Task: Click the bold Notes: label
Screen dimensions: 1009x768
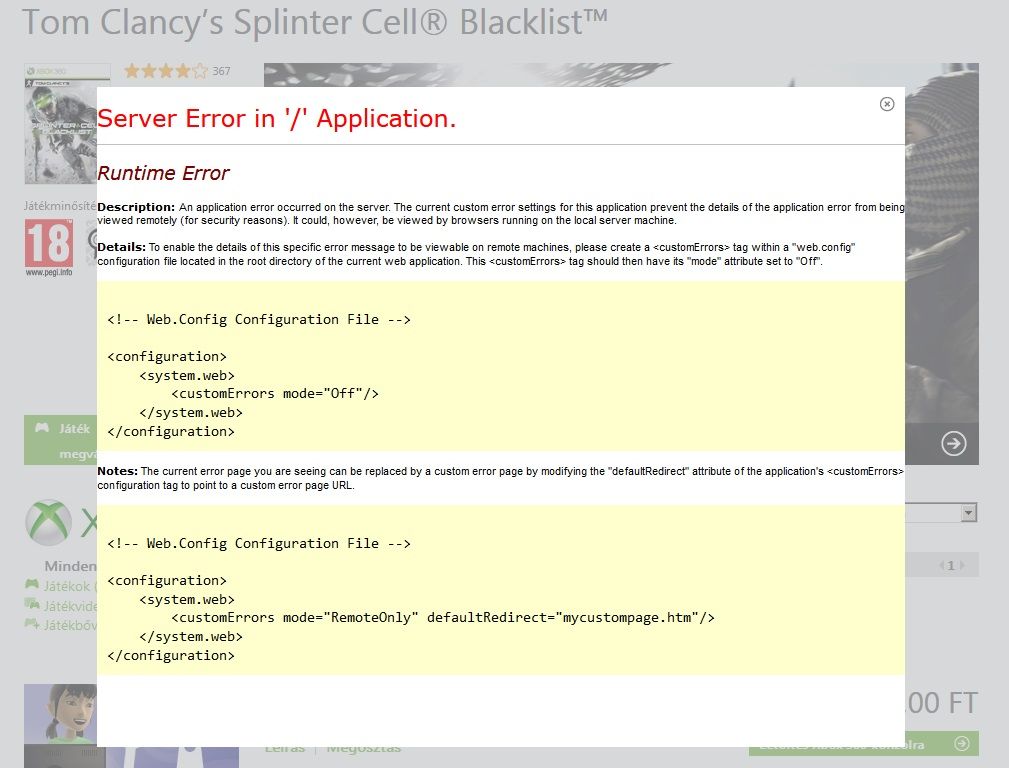Action: click(x=118, y=471)
